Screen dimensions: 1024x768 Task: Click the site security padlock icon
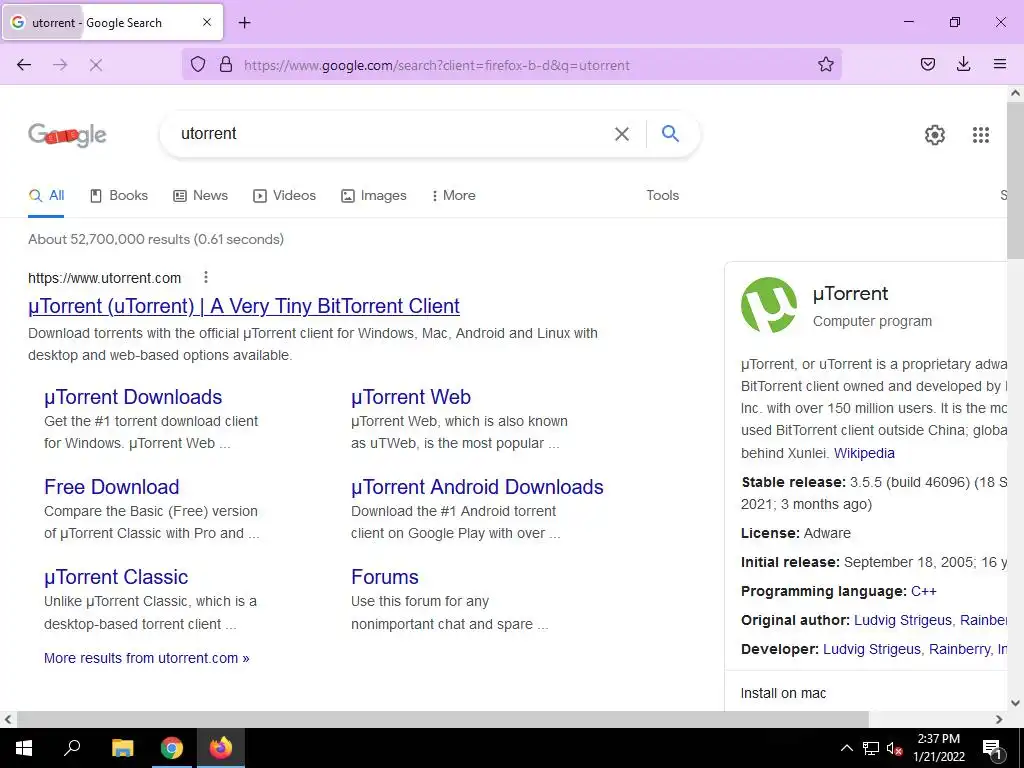coord(226,64)
